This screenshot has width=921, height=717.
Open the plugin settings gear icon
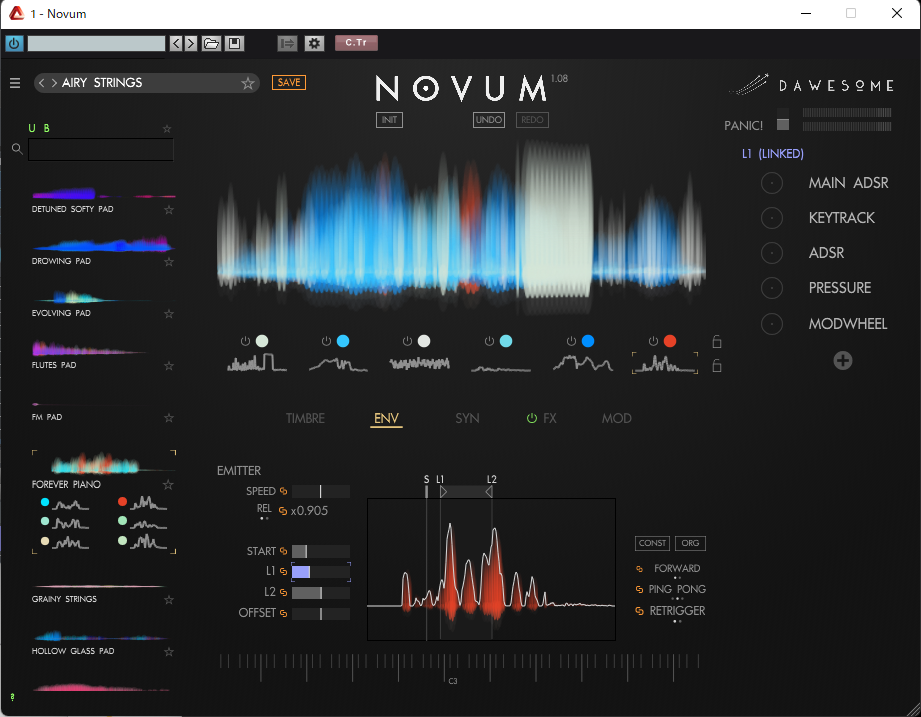[314, 43]
